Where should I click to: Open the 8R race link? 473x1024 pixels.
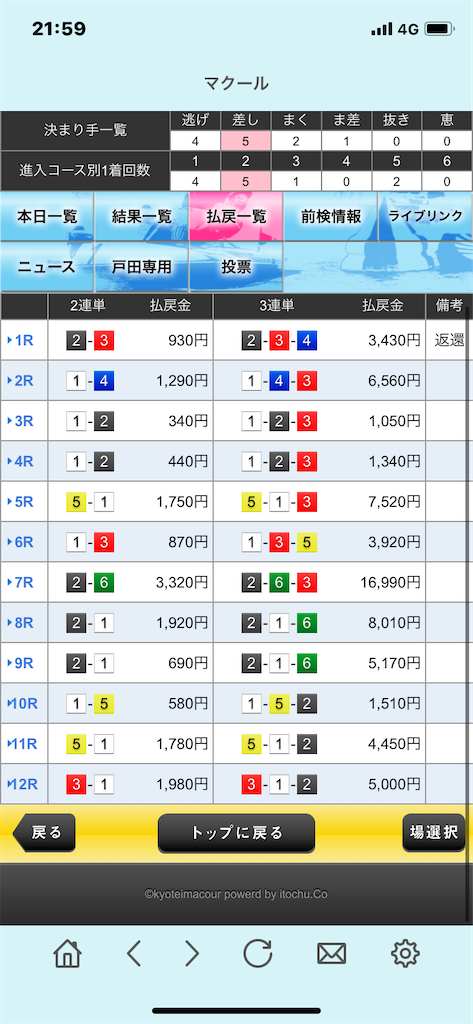(24, 623)
